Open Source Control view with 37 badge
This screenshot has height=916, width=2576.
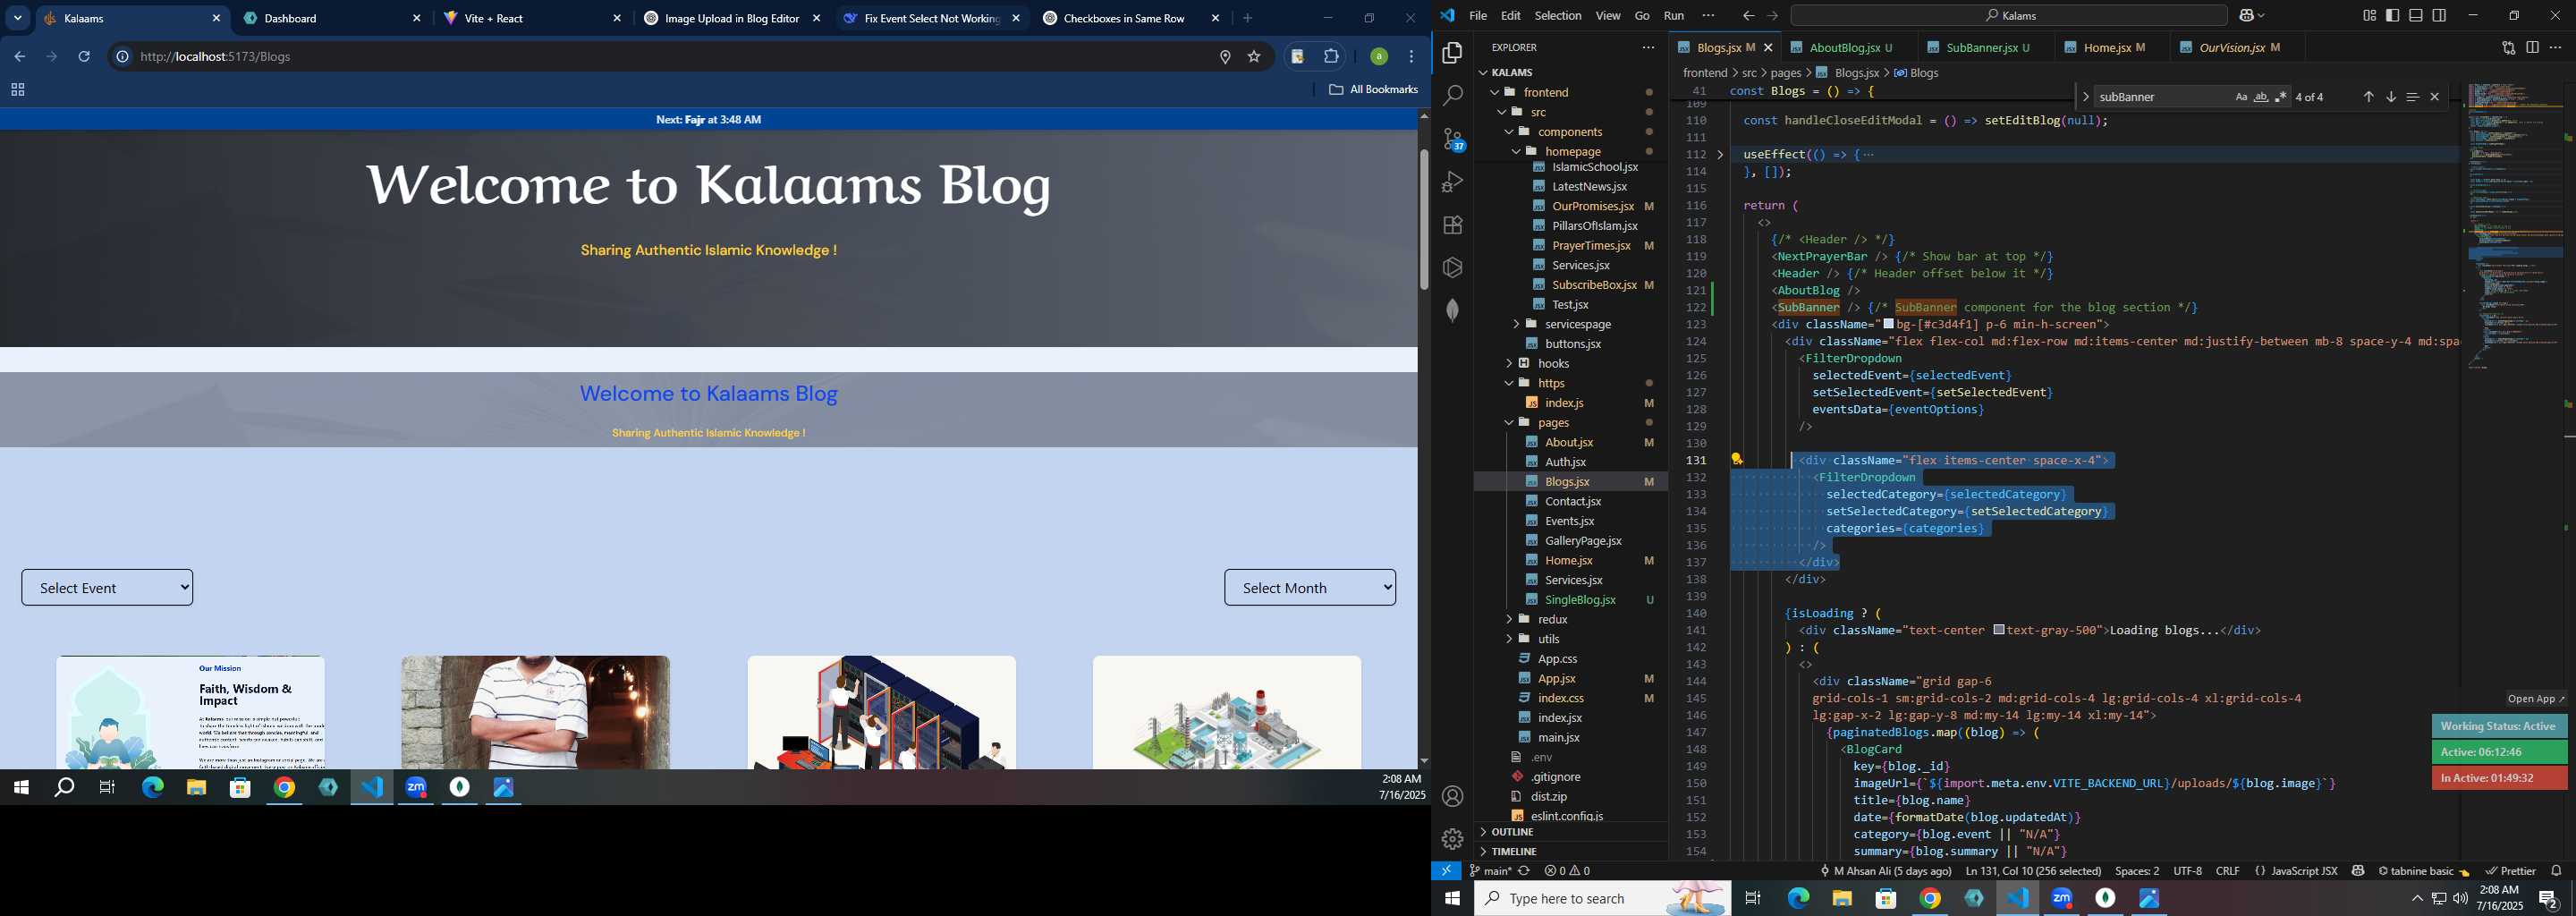coord(1453,139)
